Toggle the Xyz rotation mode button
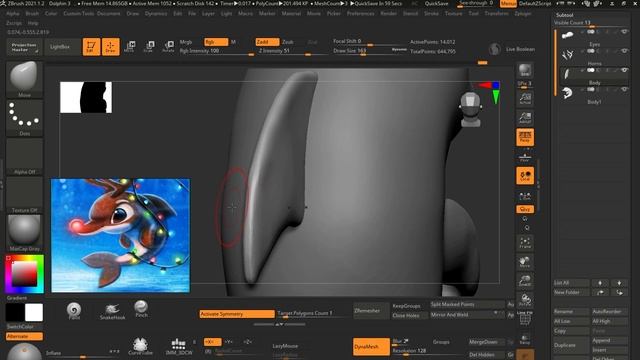Viewport: 640px width, 360px height. point(525,209)
